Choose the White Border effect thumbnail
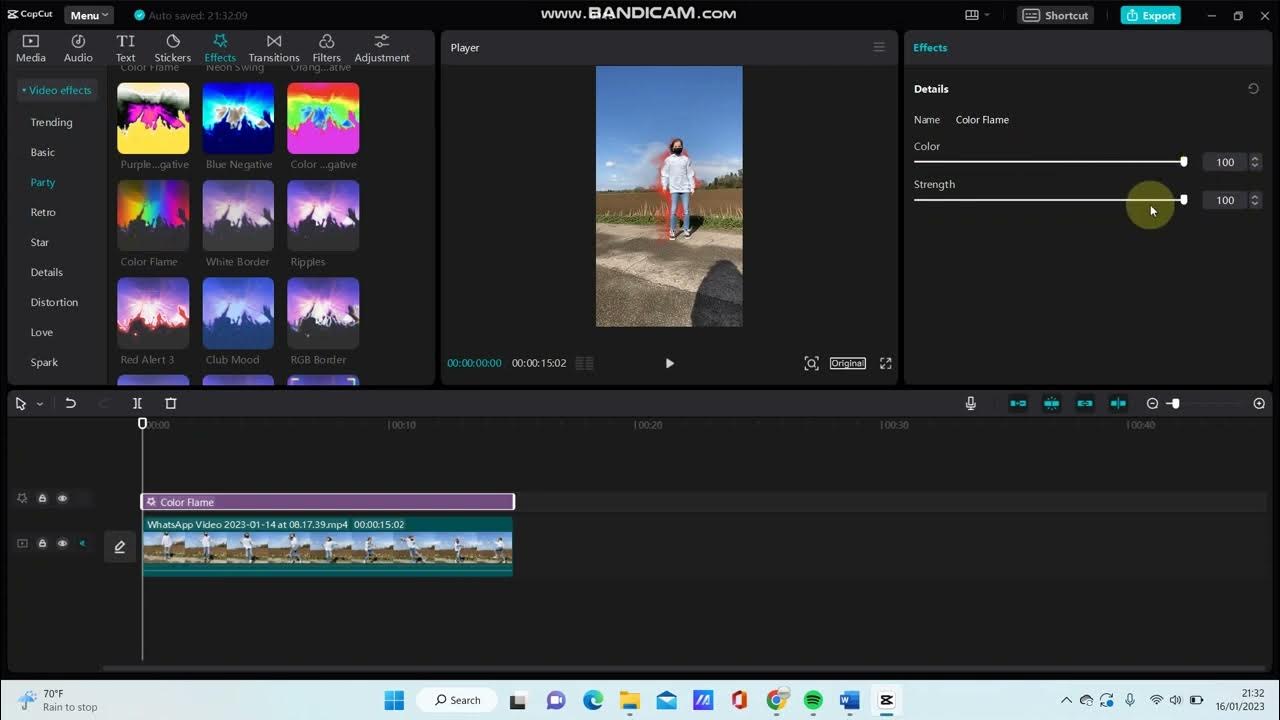The image size is (1280, 720). pos(238,216)
